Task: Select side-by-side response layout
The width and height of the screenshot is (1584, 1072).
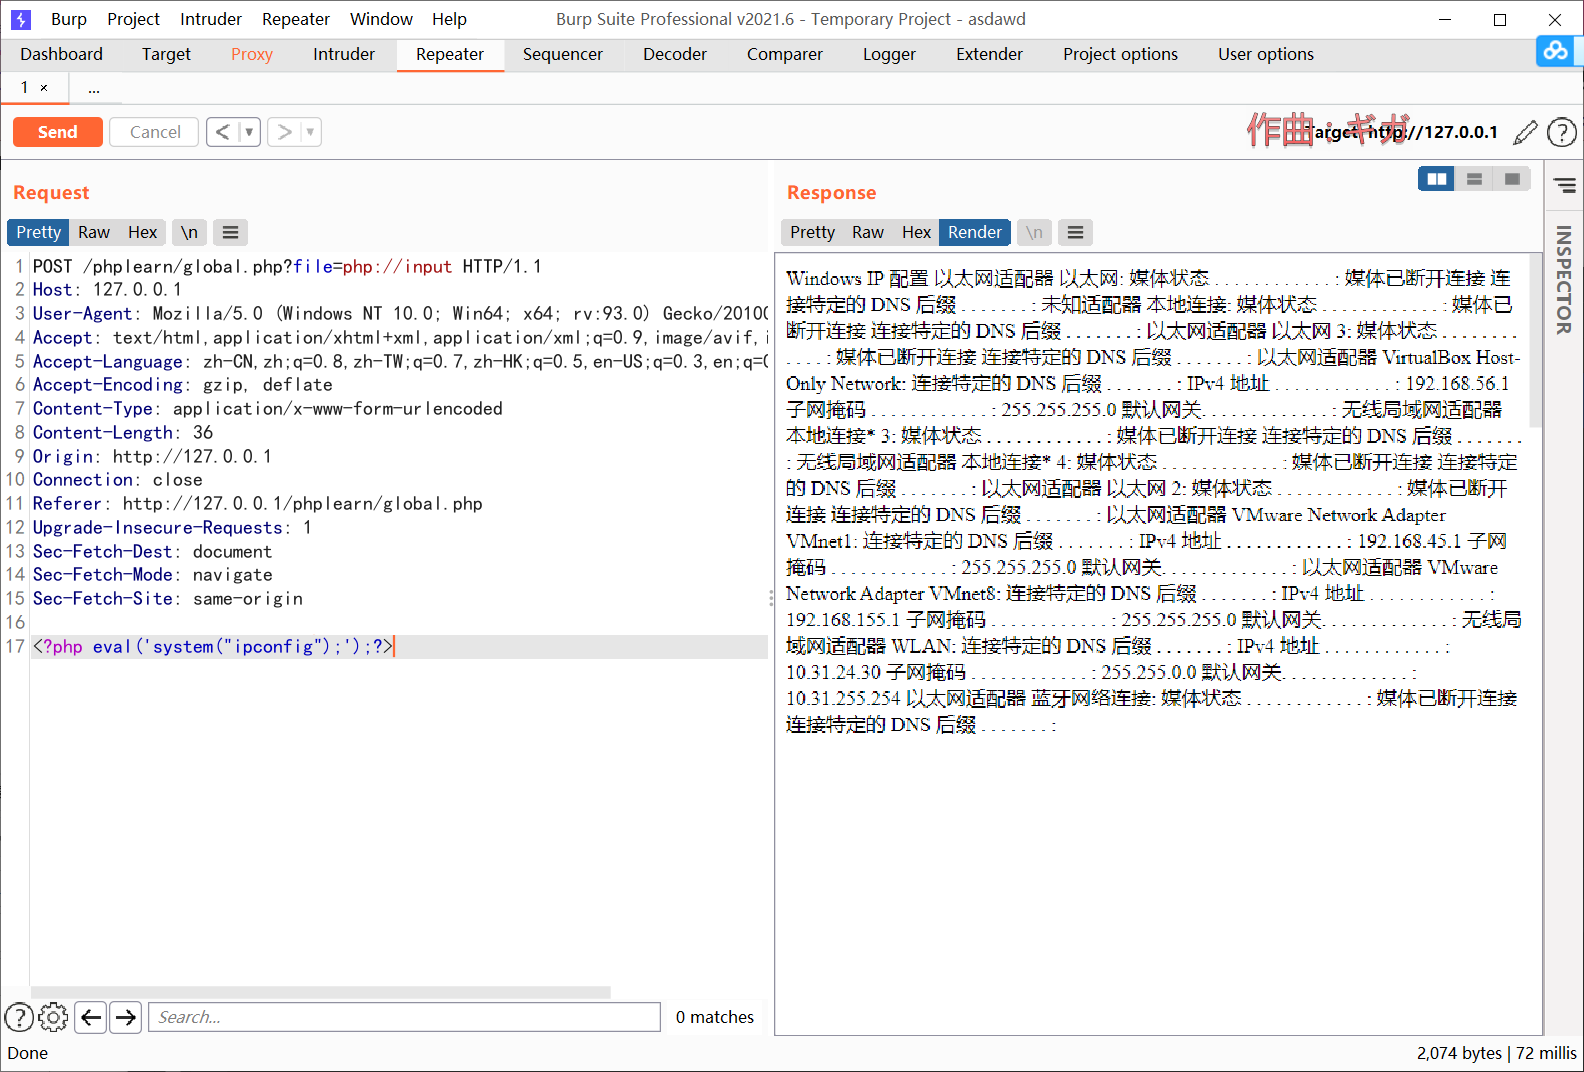Action: (x=1437, y=179)
